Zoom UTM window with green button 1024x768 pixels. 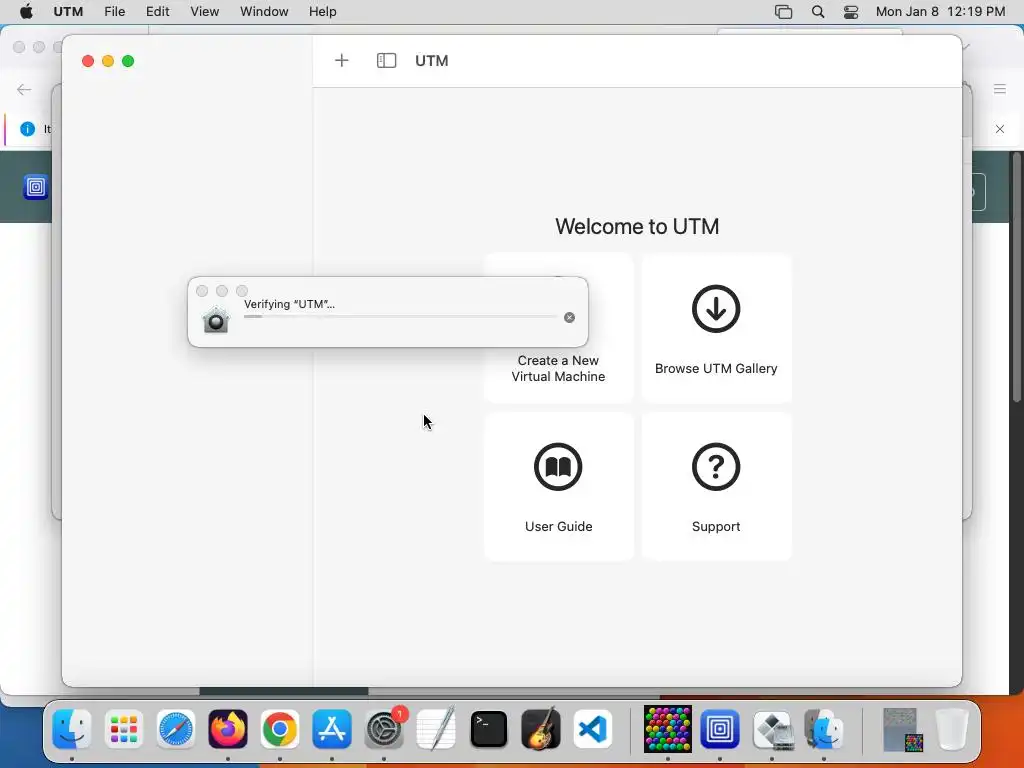tap(128, 61)
